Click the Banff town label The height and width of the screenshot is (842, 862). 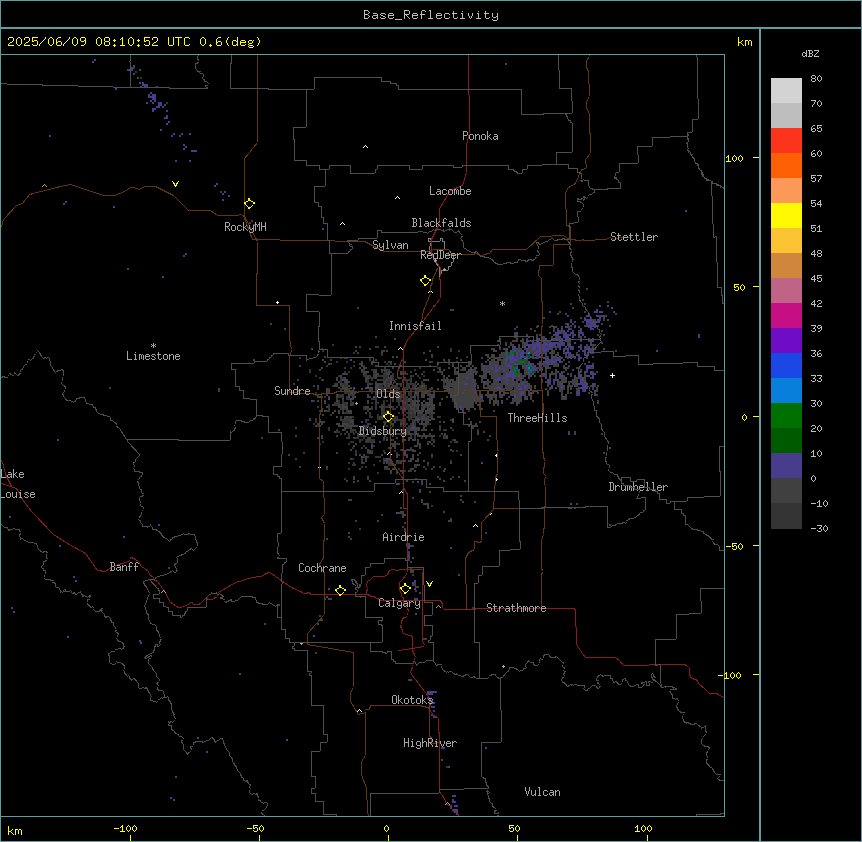124,567
